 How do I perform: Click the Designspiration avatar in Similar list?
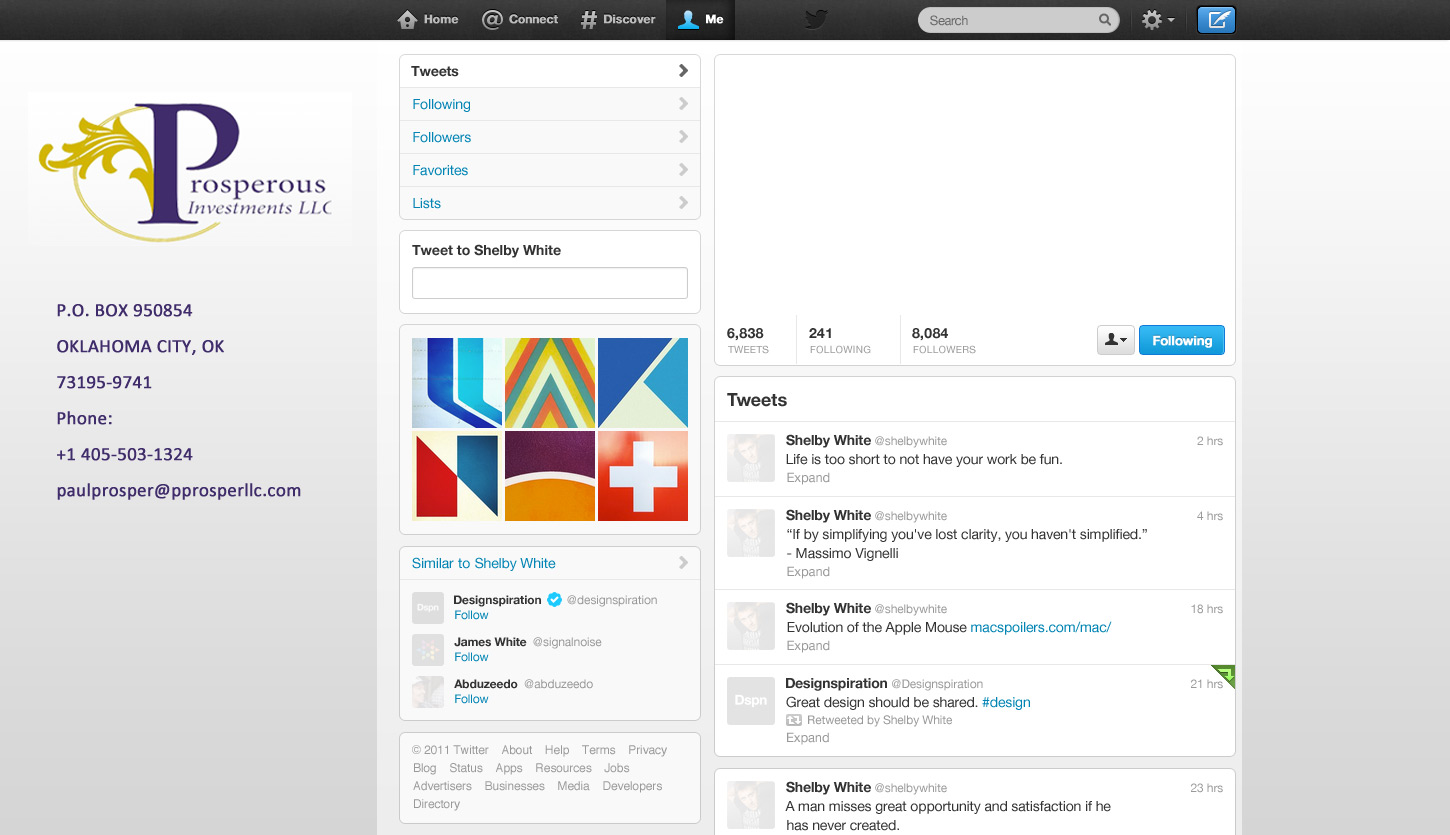[428, 607]
